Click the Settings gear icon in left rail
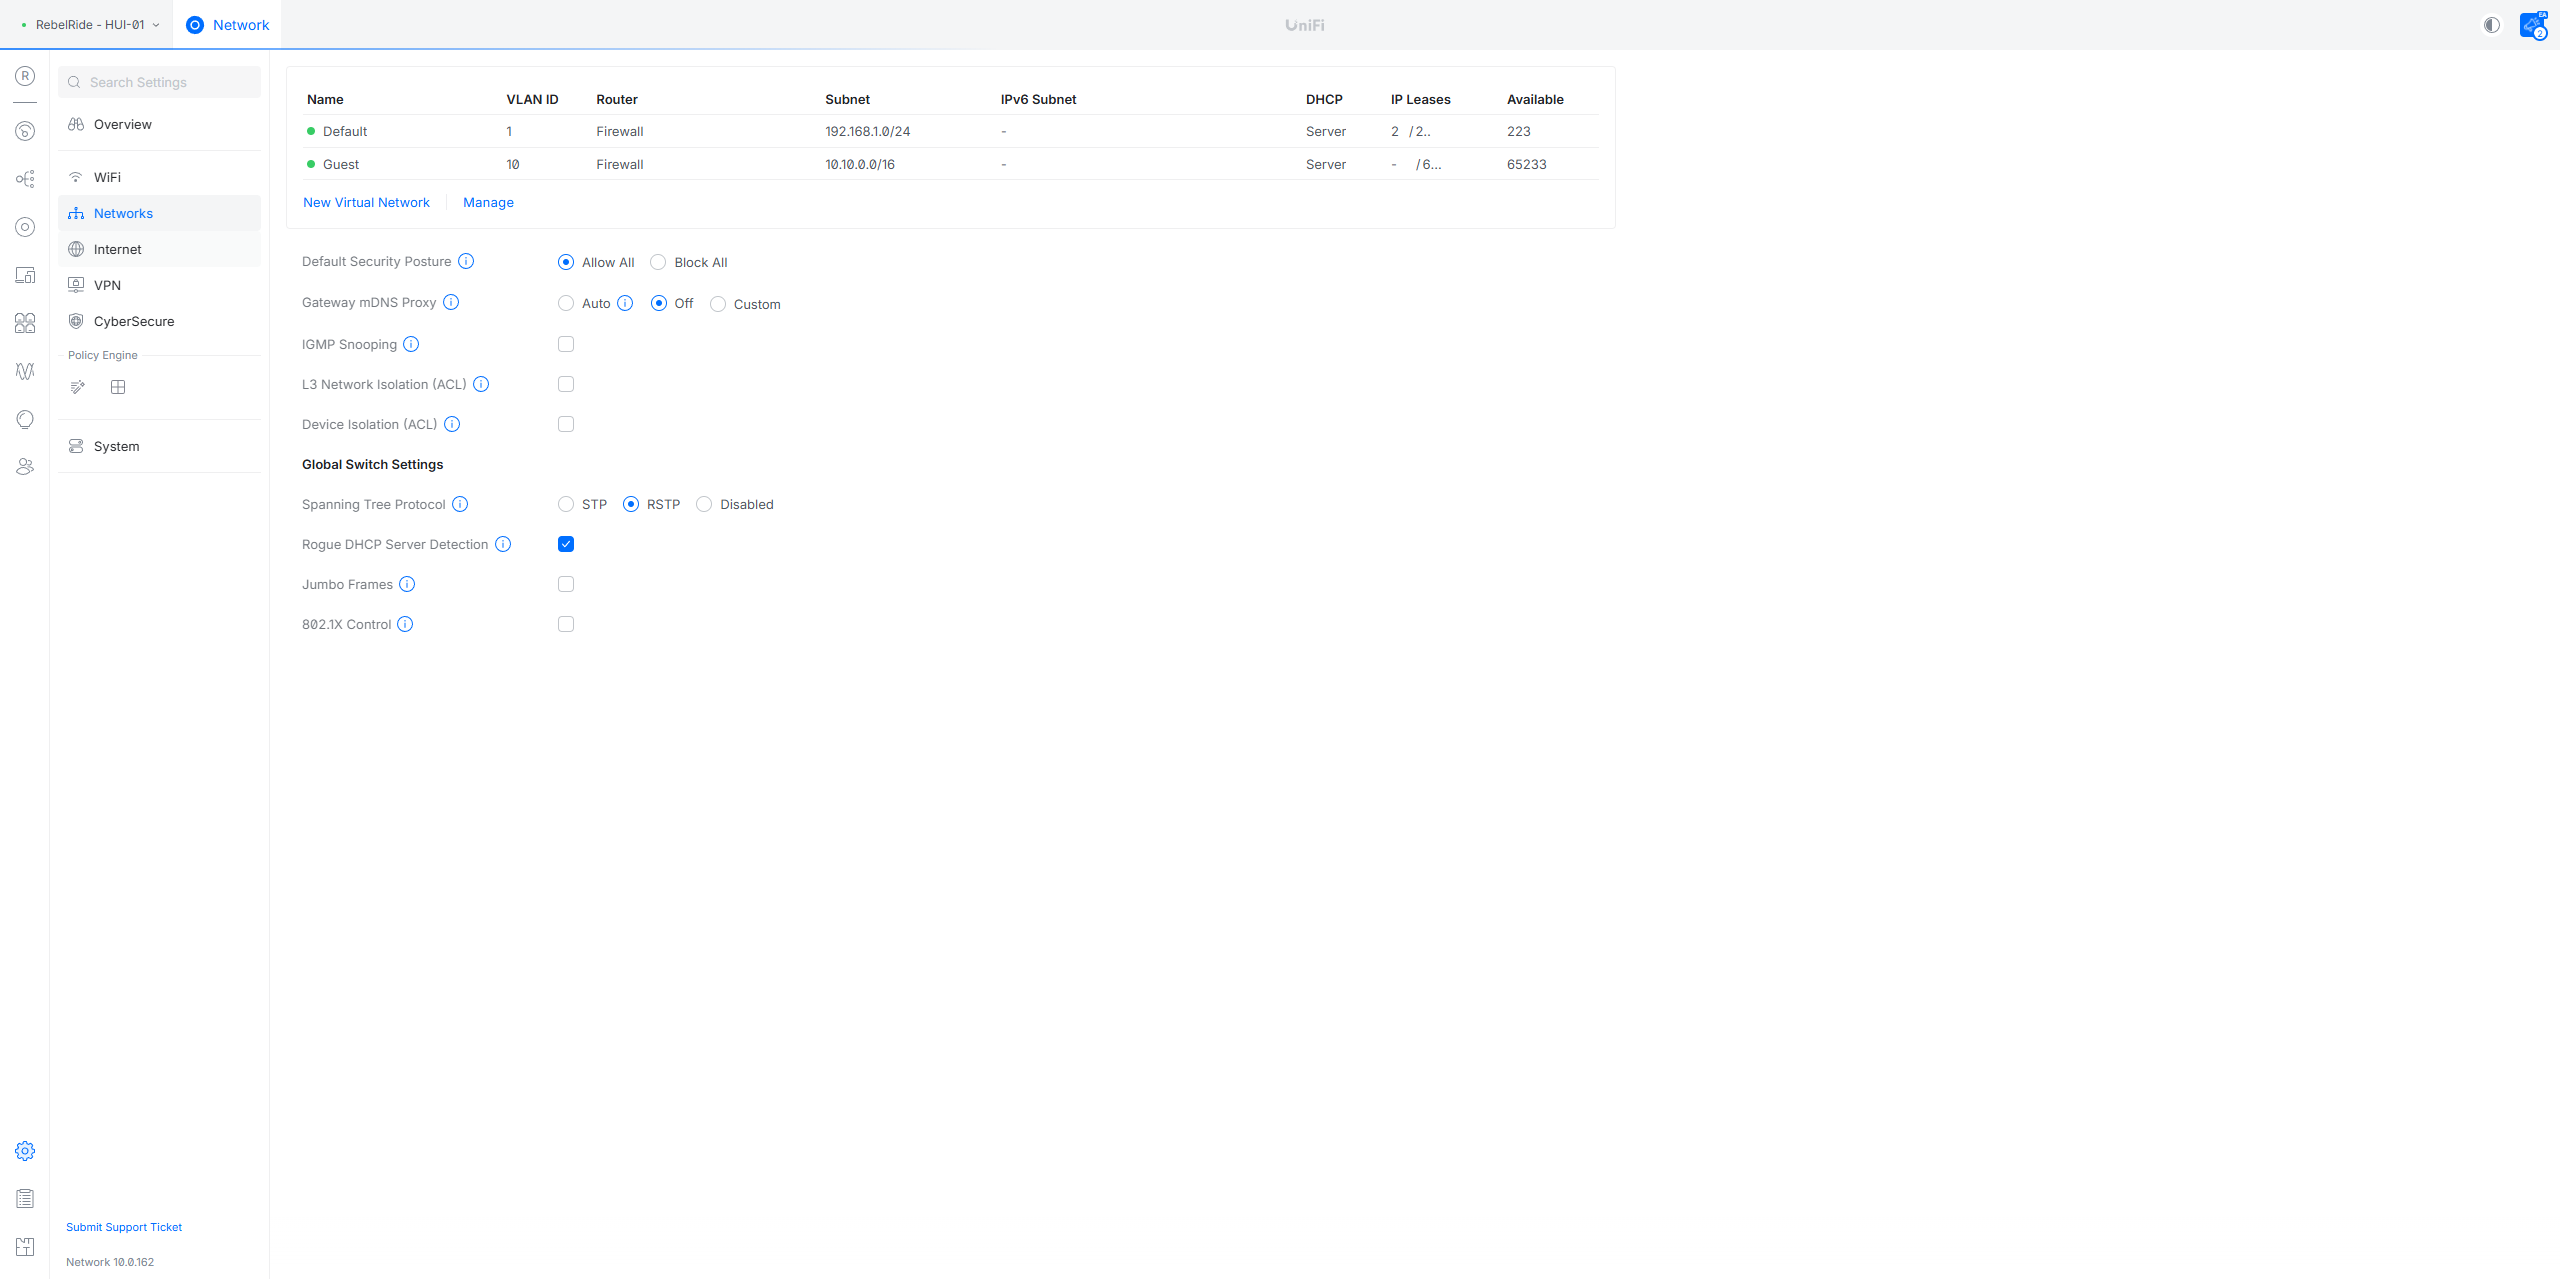 (x=25, y=1151)
